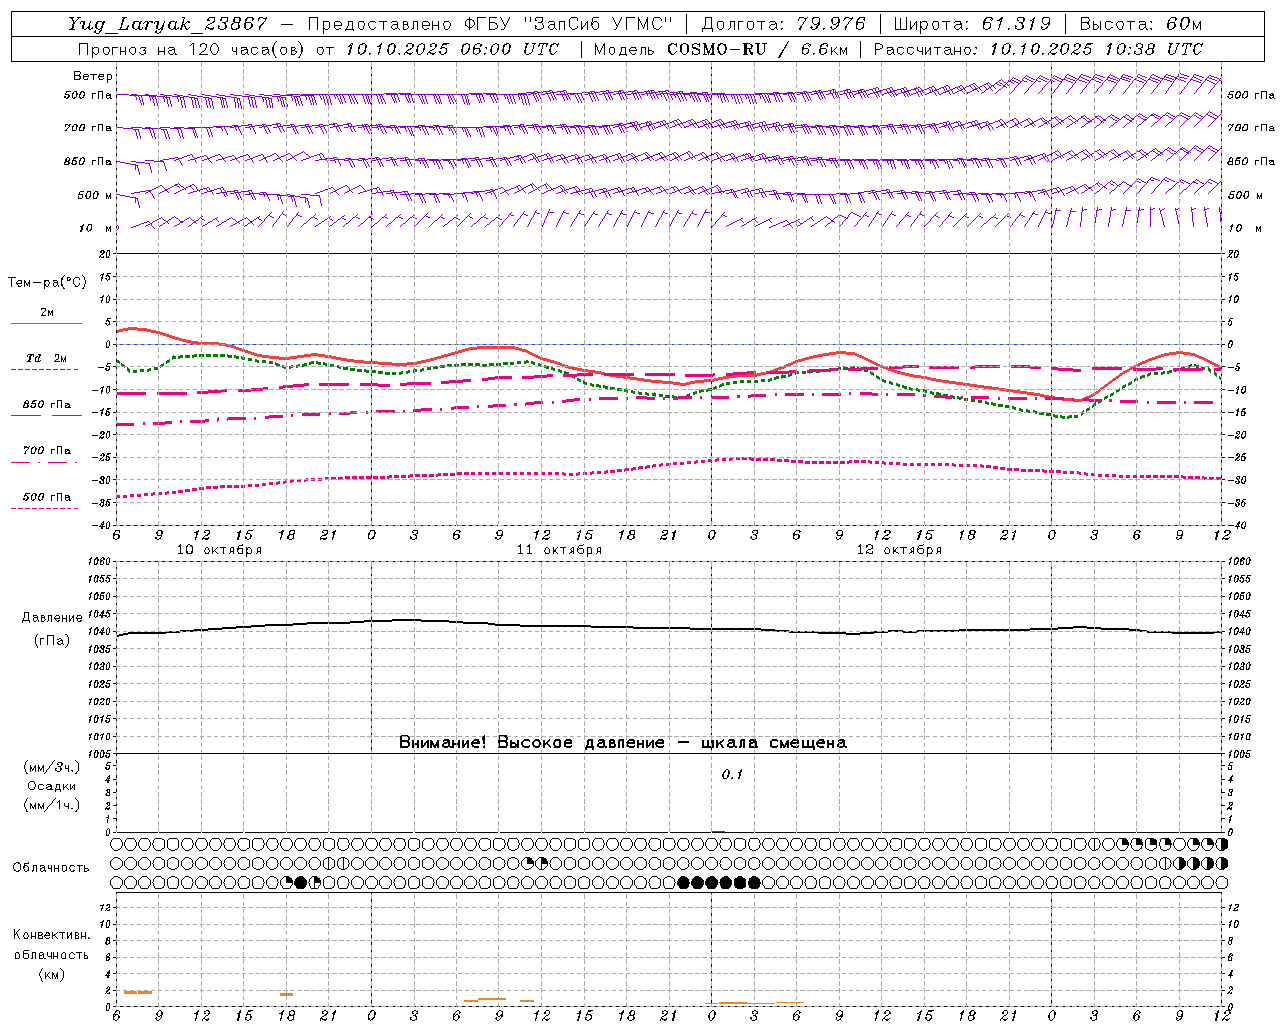Click the orange convective cloud bar near 6–9h, 10 October
Viewport: 1280px width, 1024px height.
pyautogui.click(x=138, y=992)
